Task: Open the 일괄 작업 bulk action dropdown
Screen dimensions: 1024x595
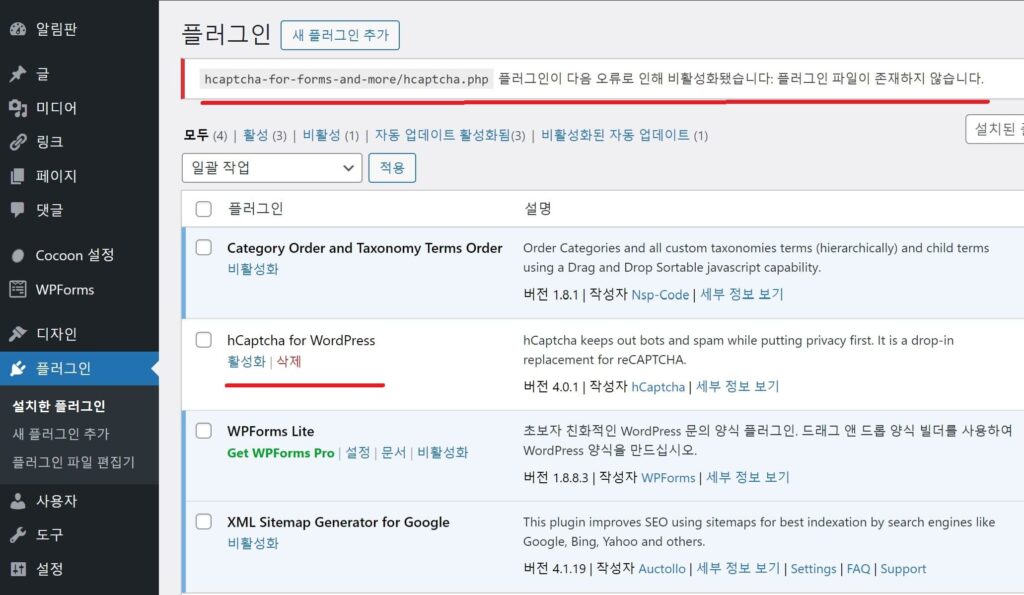Action: (x=272, y=168)
